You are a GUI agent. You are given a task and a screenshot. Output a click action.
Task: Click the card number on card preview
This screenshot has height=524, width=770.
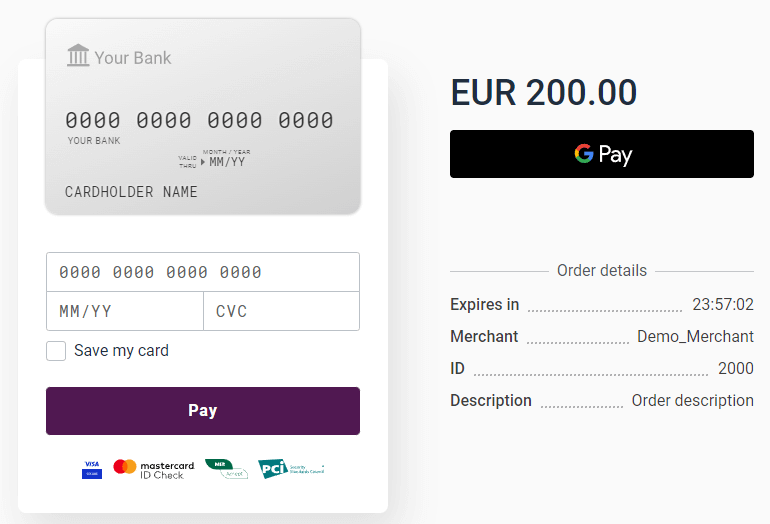point(199,120)
